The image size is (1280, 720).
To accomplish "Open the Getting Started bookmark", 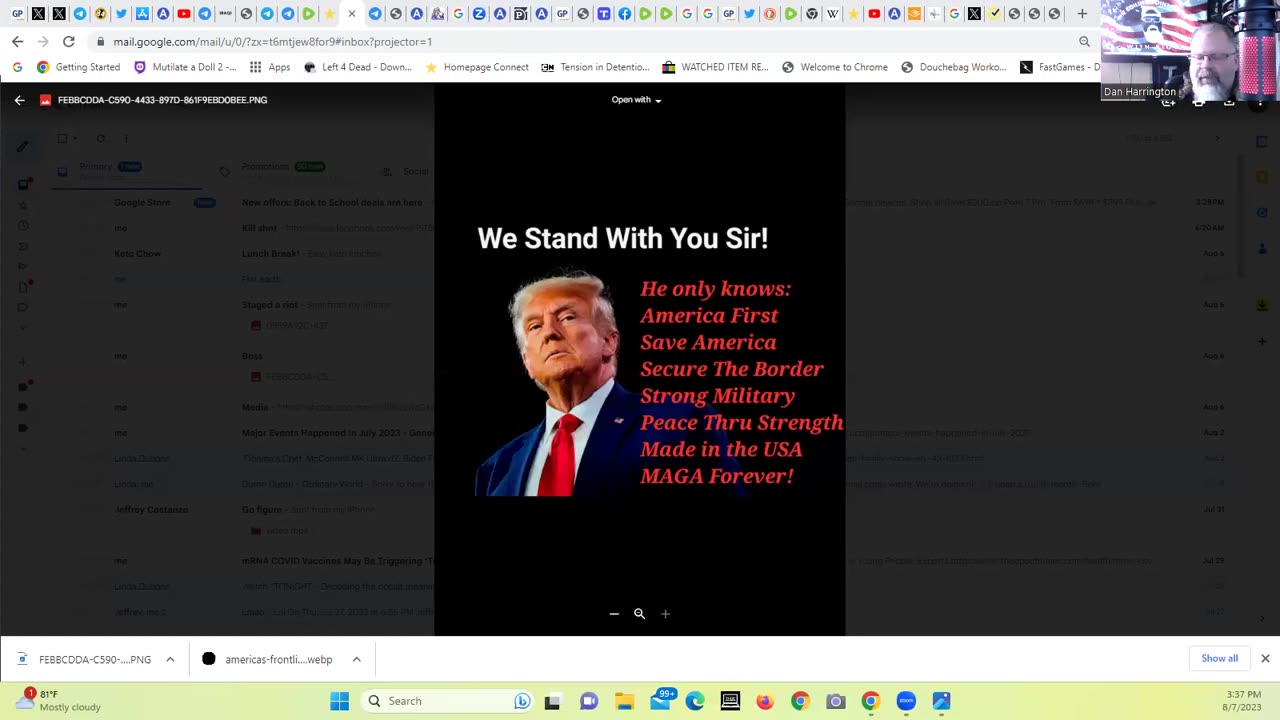I will coord(78,67).
